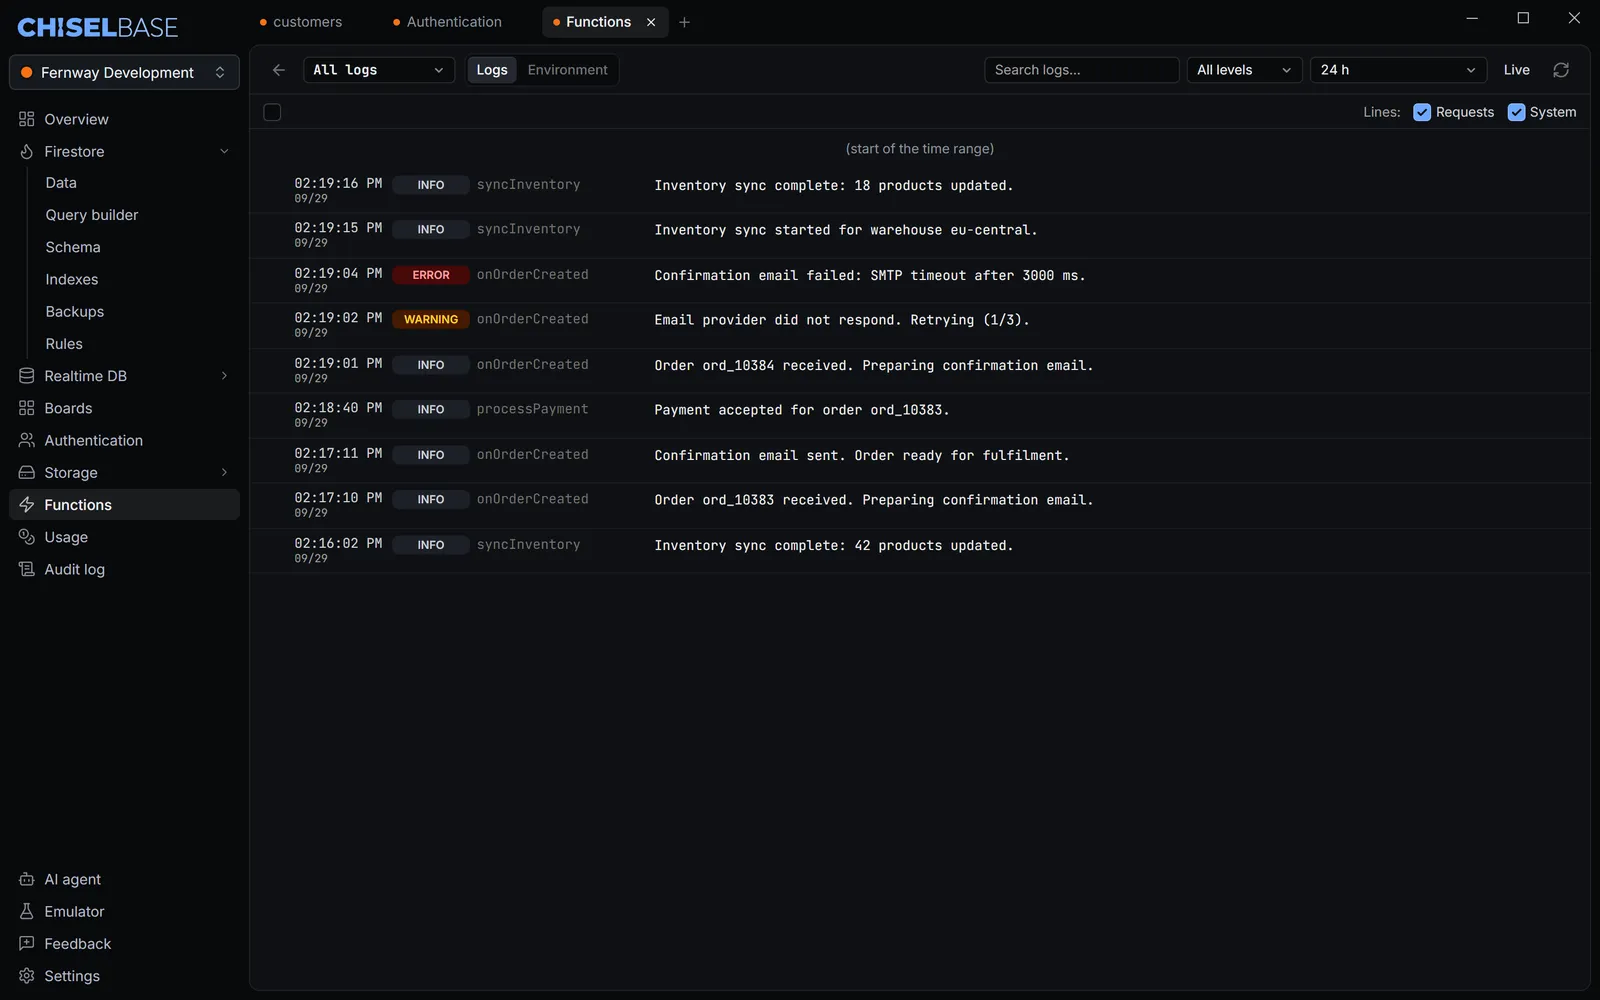
Task: Click the AI agent robot icon
Action: [x=27, y=879]
